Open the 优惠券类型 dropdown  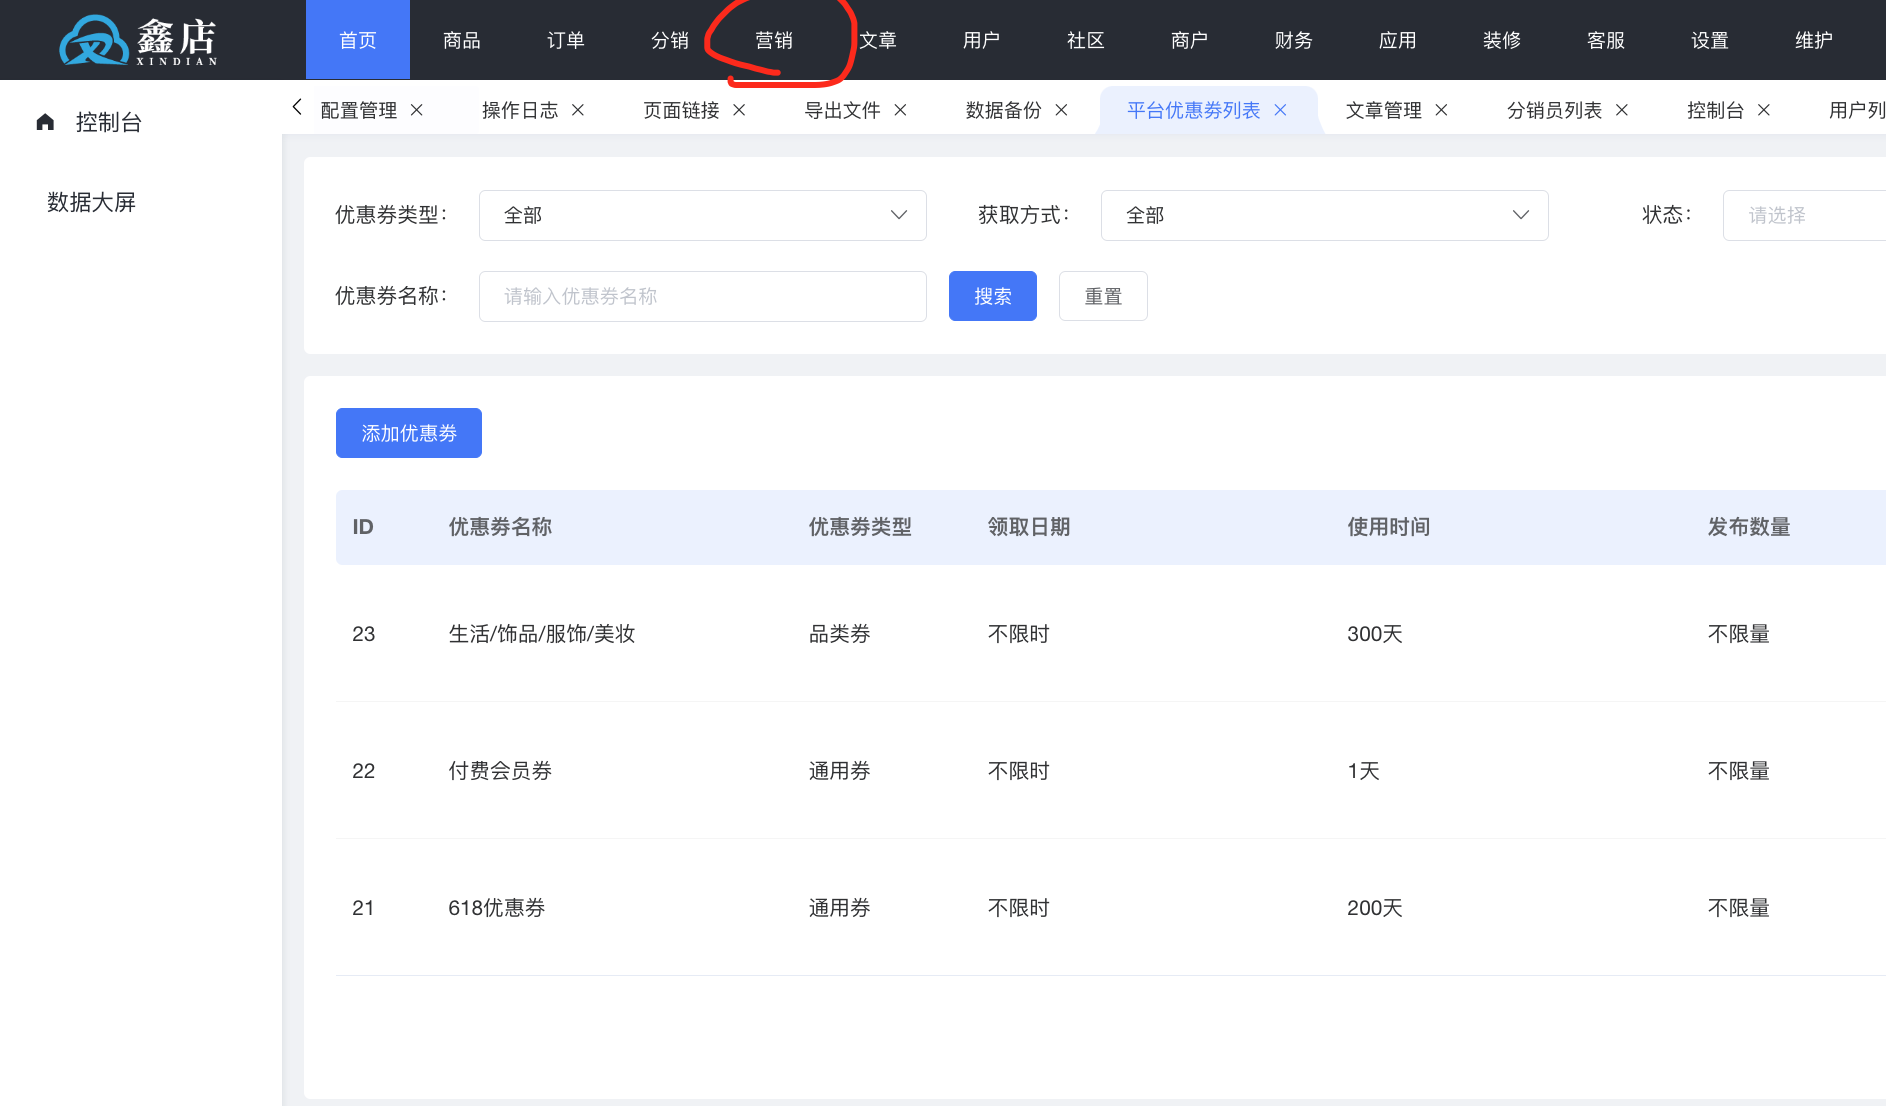click(x=703, y=215)
